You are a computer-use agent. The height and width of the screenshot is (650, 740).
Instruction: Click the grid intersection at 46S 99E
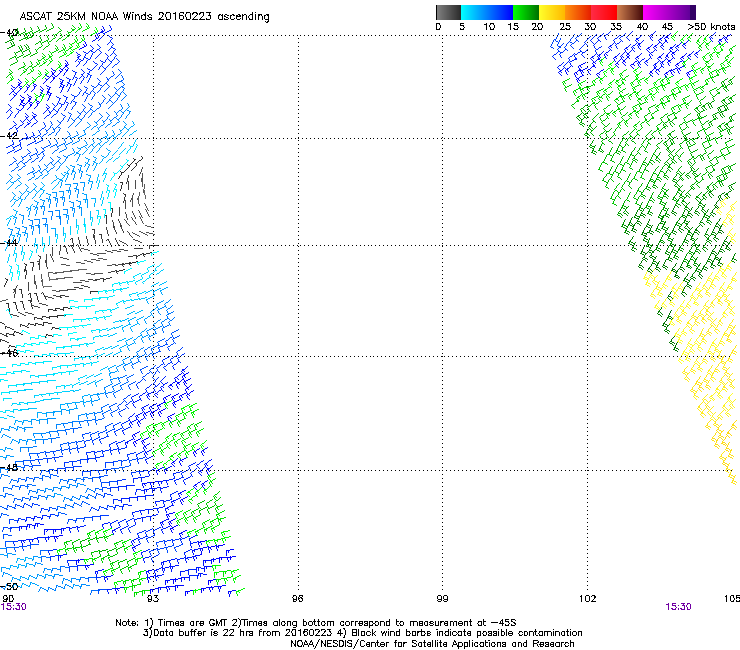click(443, 356)
